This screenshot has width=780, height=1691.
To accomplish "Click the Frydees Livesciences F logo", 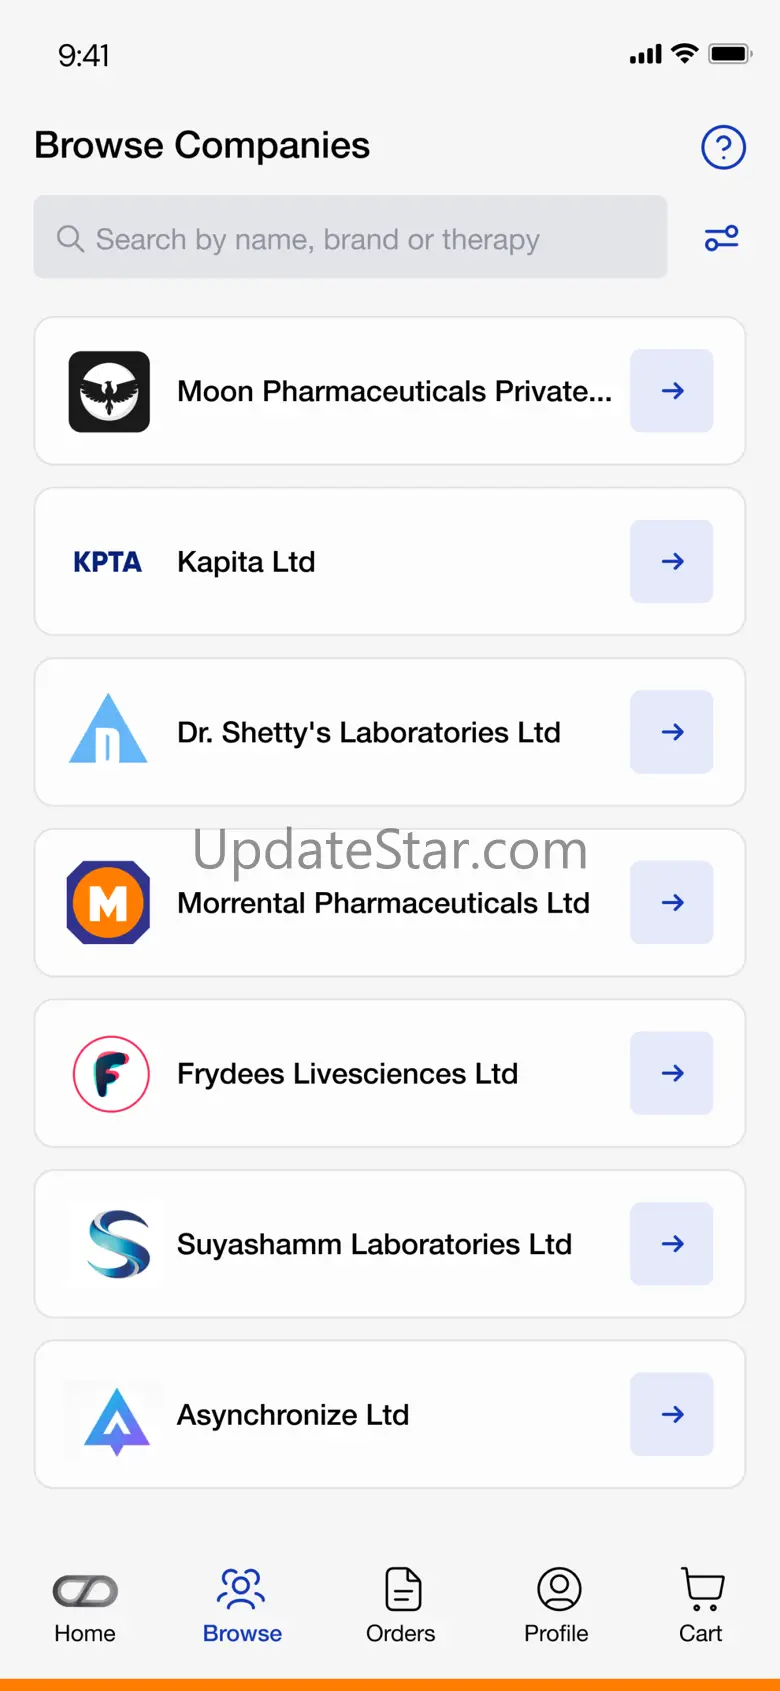I will pos(111,1074).
